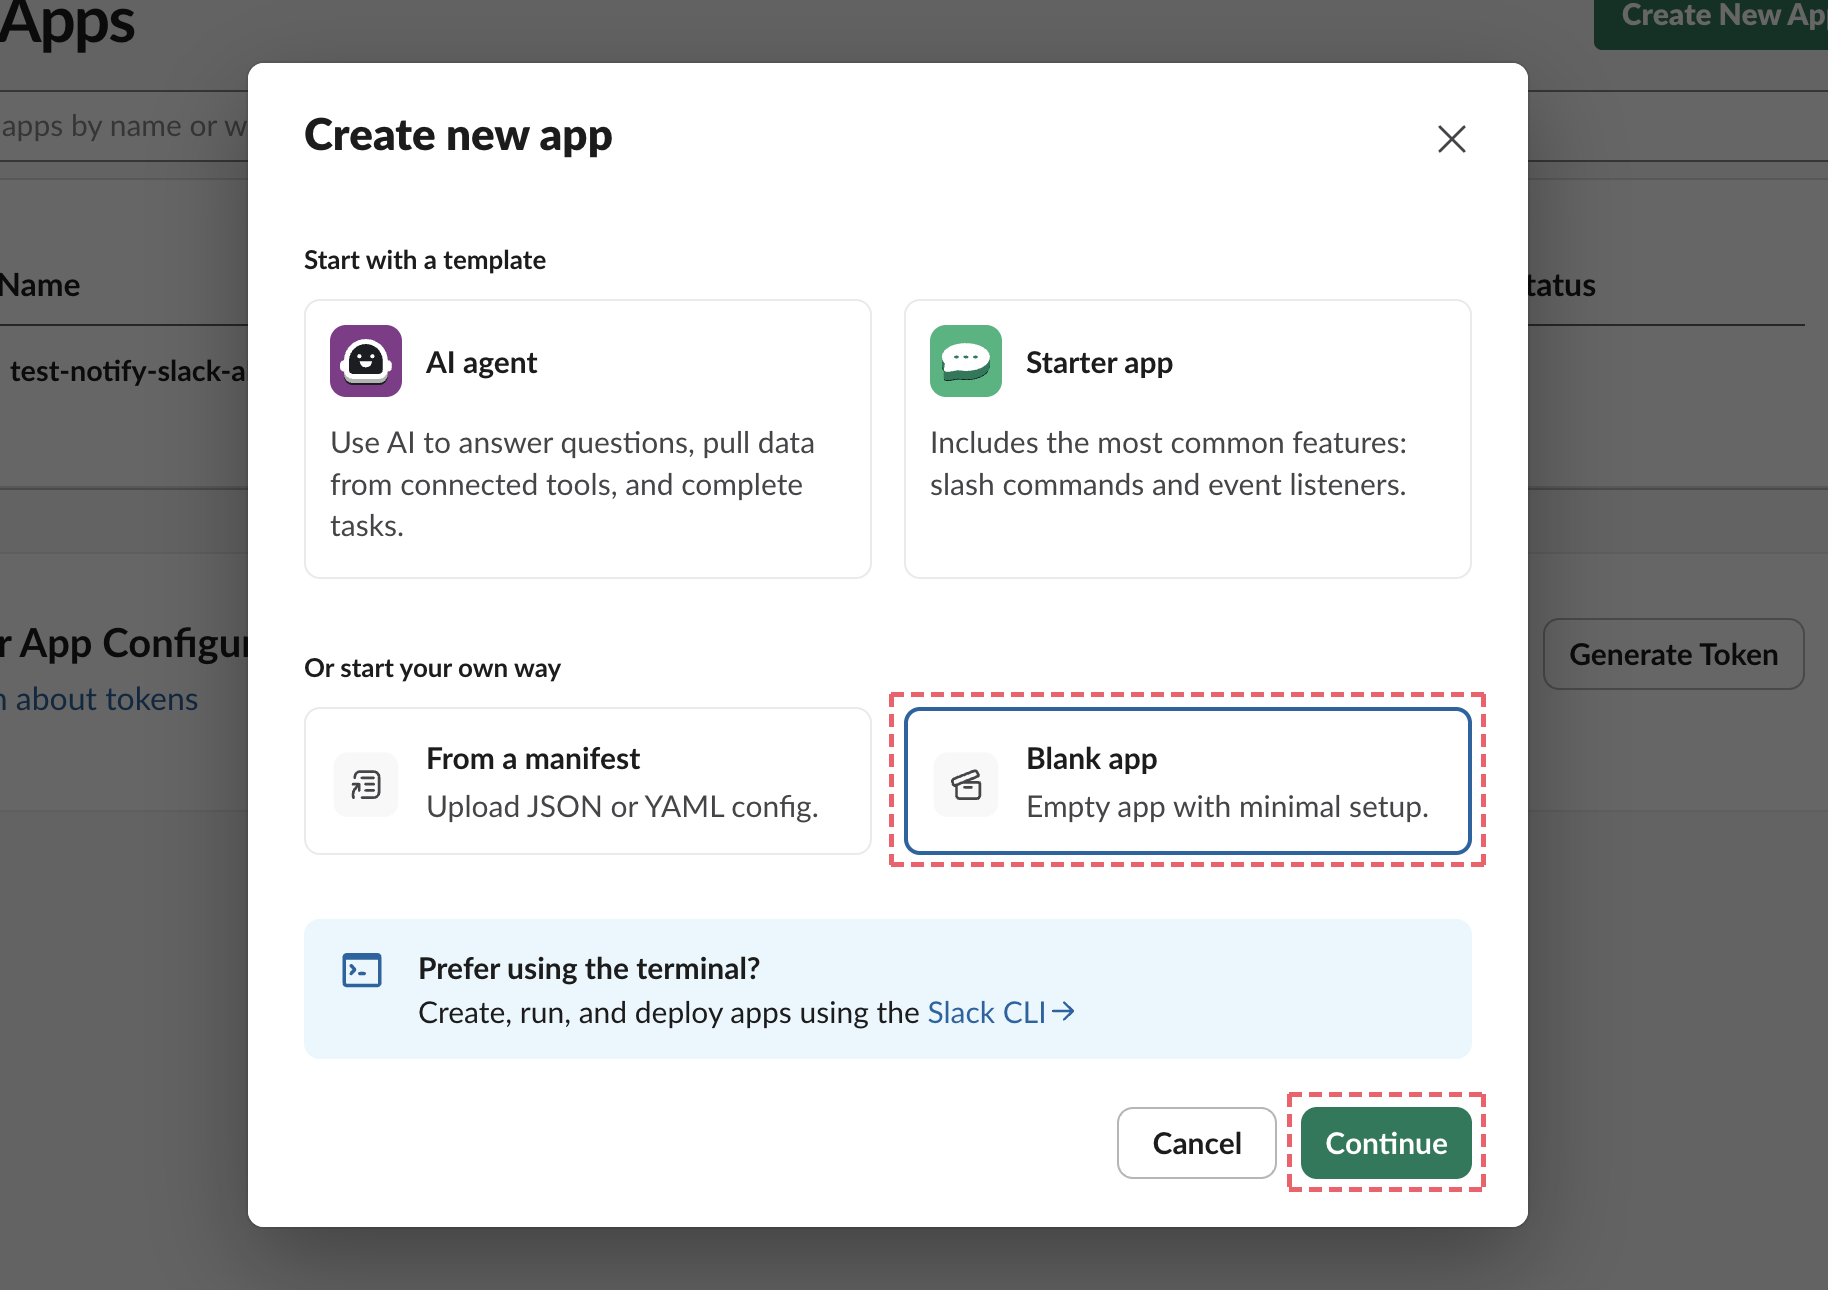Click the Name column header
Viewport: 1828px width, 1290px height.
click(40, 285)
